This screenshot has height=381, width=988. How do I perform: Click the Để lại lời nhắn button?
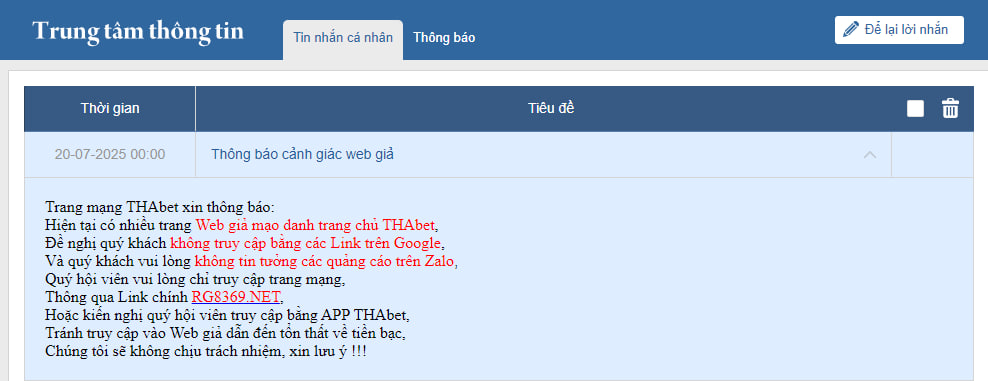899,30
